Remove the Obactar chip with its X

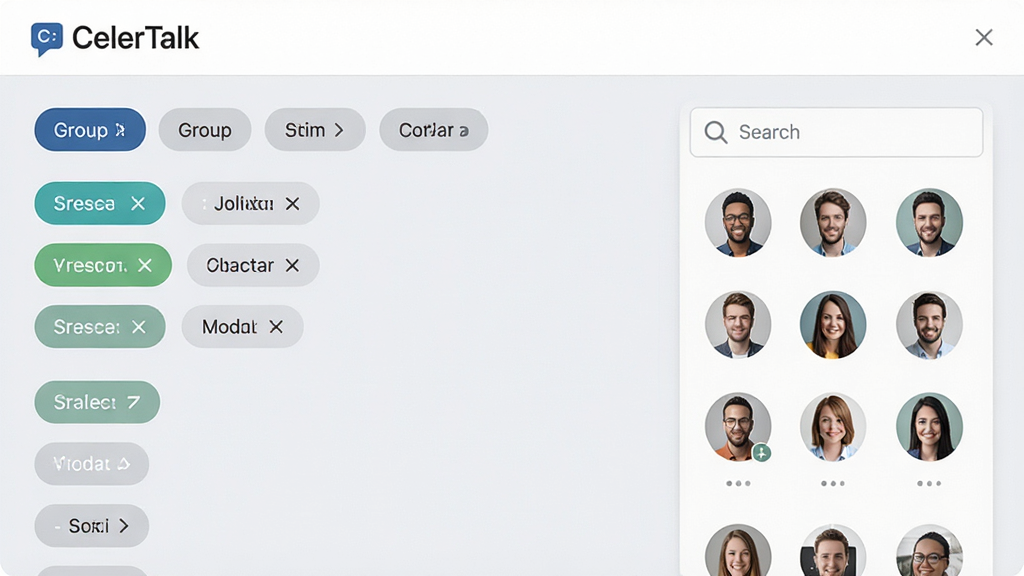point(292,265)
